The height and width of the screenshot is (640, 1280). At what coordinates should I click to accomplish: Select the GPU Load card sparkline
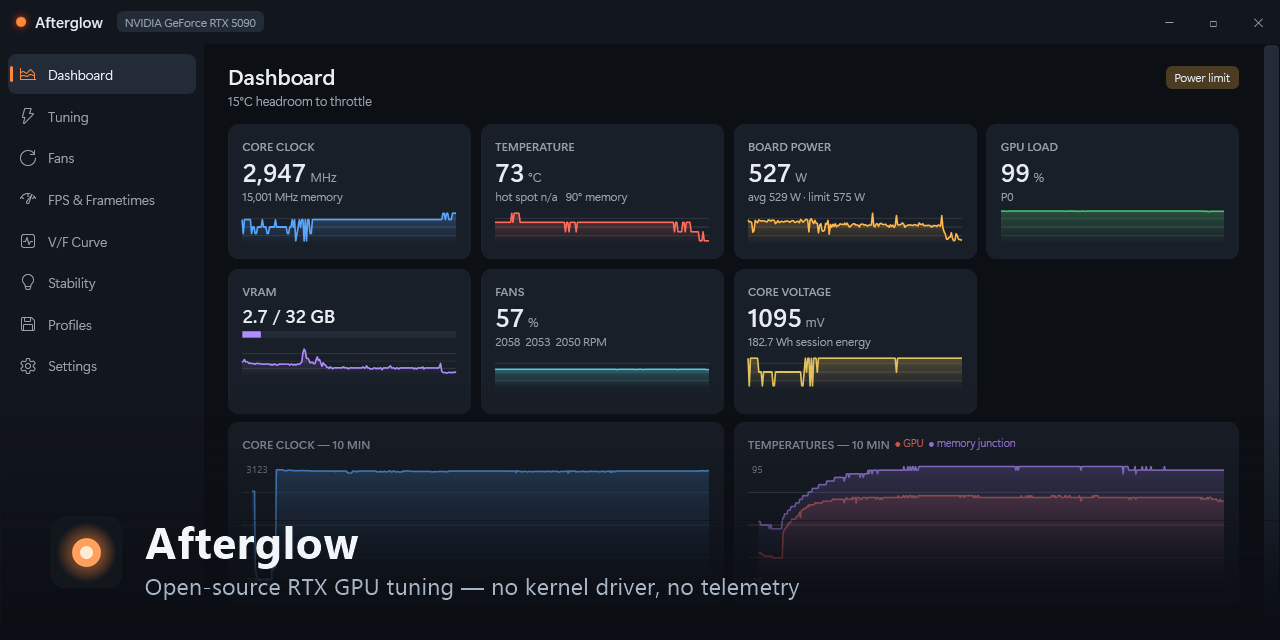[1112, 226]
